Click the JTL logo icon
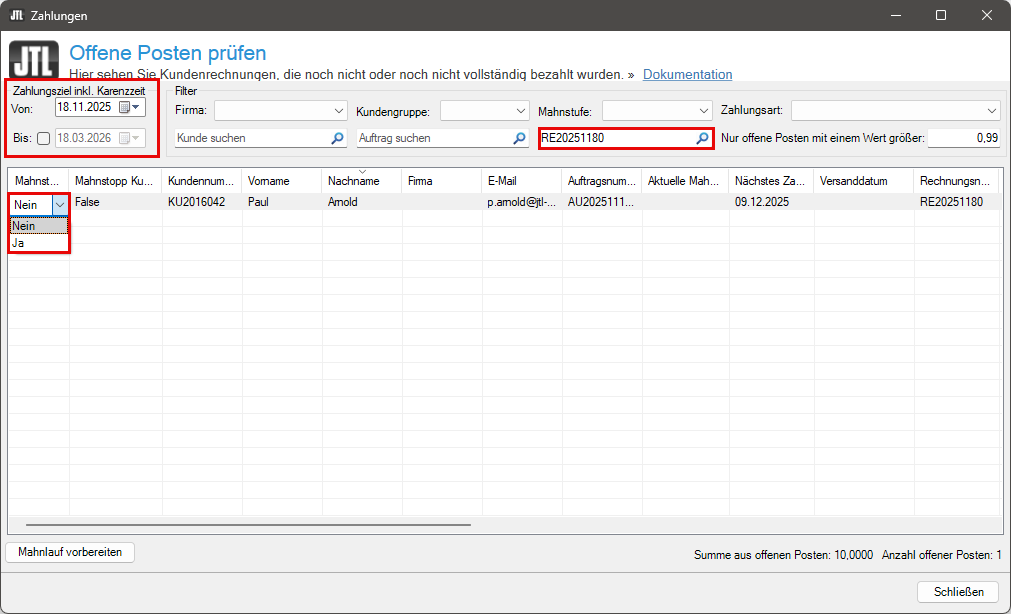Image resolution: width=1011 pixels, height=614 pixels. (x=33, y=60)
